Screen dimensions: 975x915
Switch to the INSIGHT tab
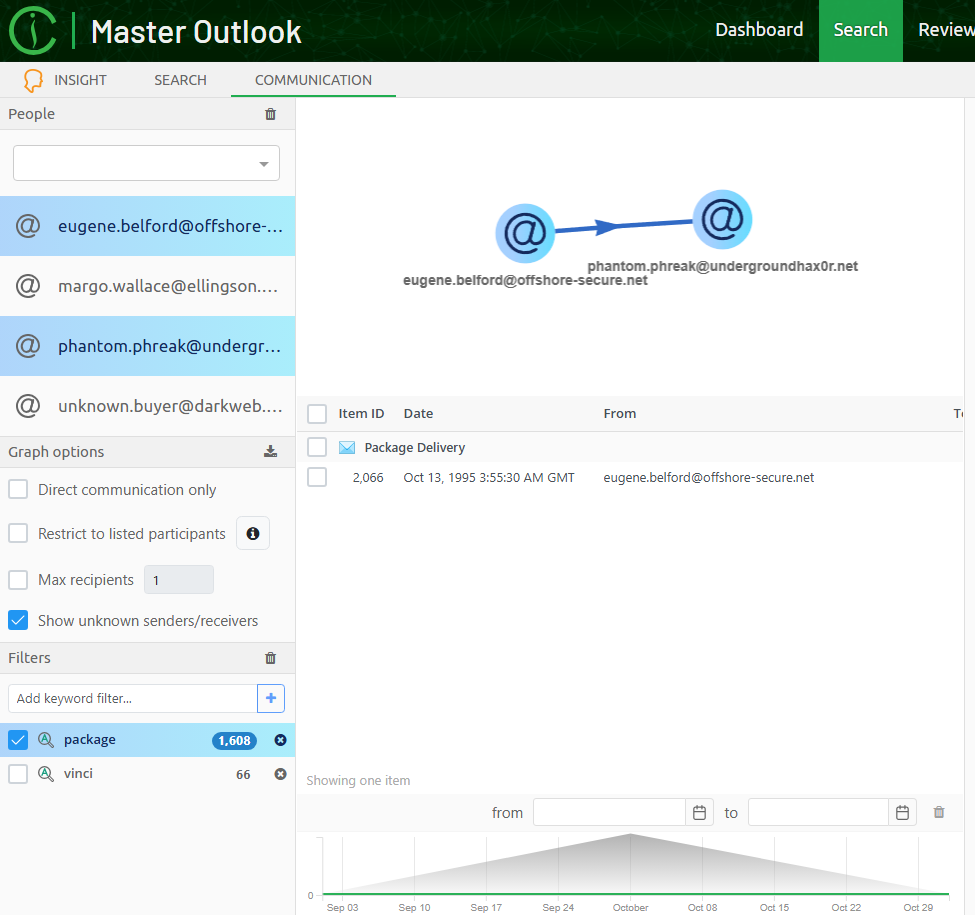click(x=66, y=80)
